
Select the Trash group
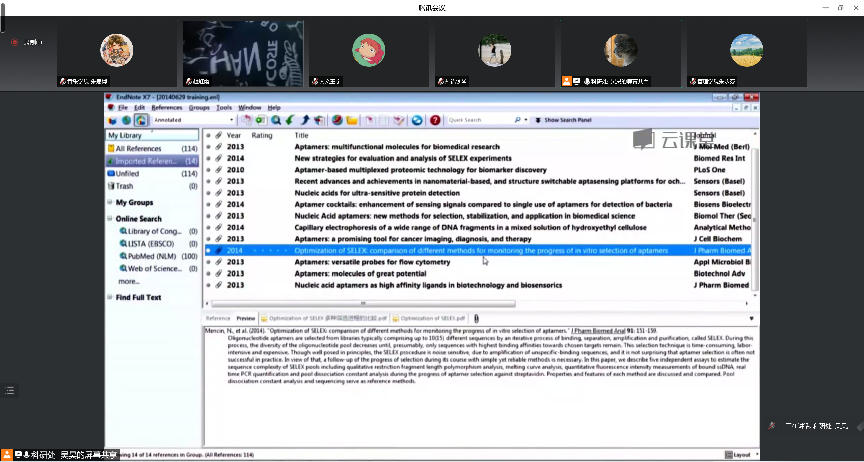click(153, 186)
